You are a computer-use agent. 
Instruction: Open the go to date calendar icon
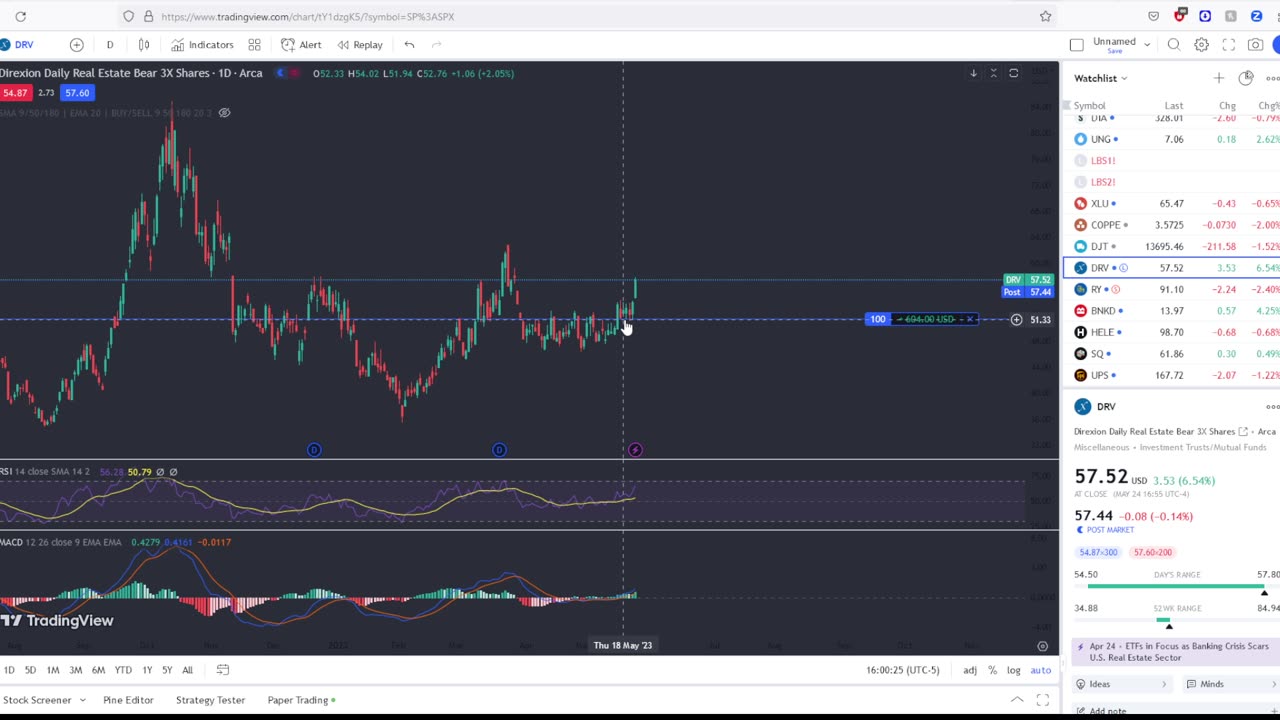[223, 670]
